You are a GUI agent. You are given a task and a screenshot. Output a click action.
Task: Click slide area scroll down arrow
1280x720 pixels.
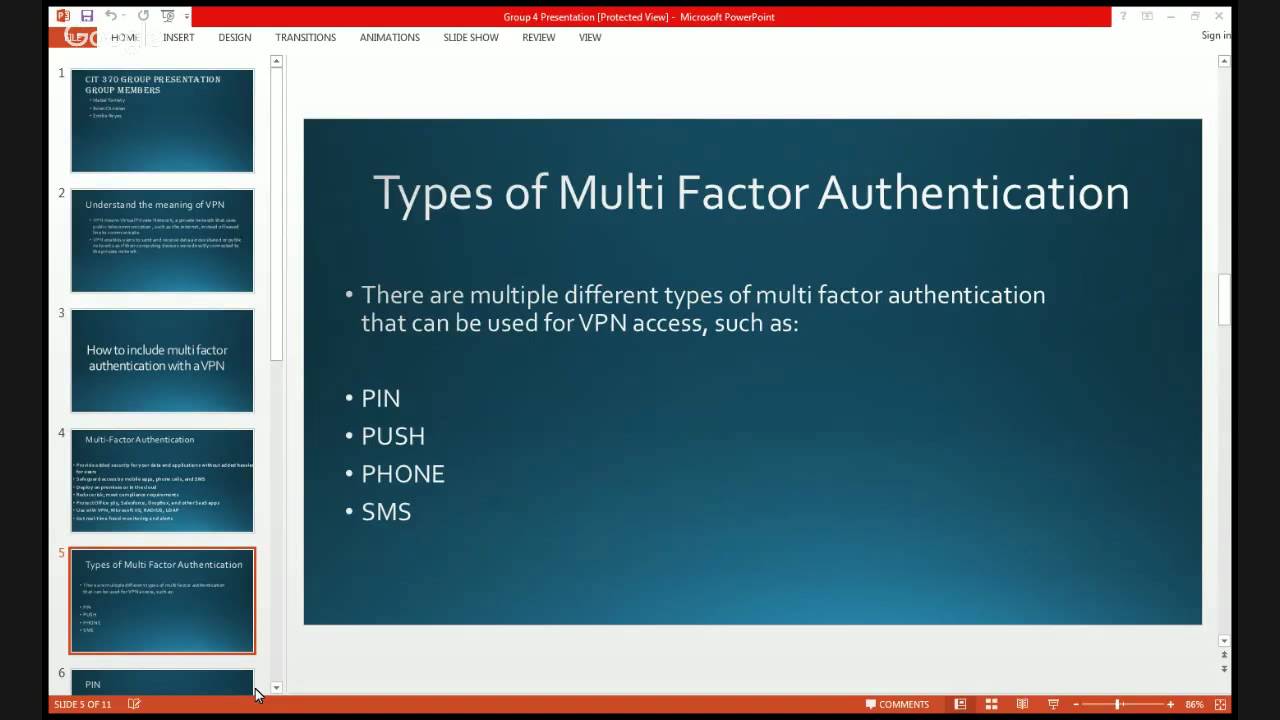(1224, 641)
